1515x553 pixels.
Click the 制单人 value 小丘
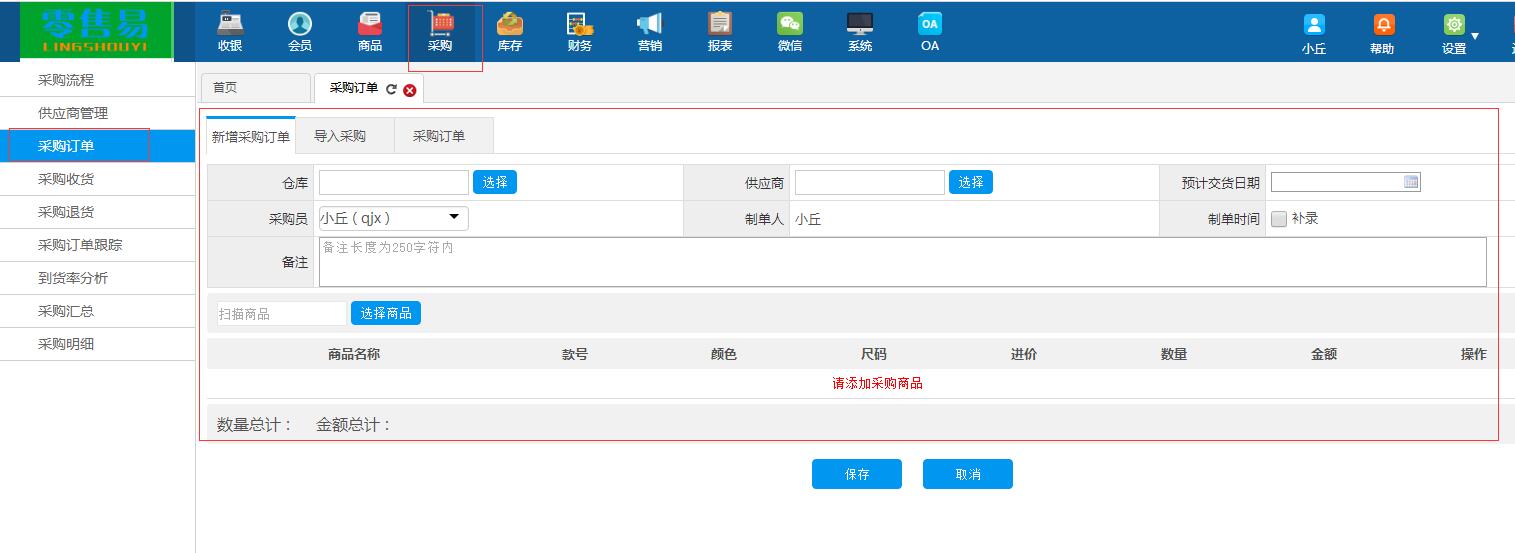coord(808,219)
